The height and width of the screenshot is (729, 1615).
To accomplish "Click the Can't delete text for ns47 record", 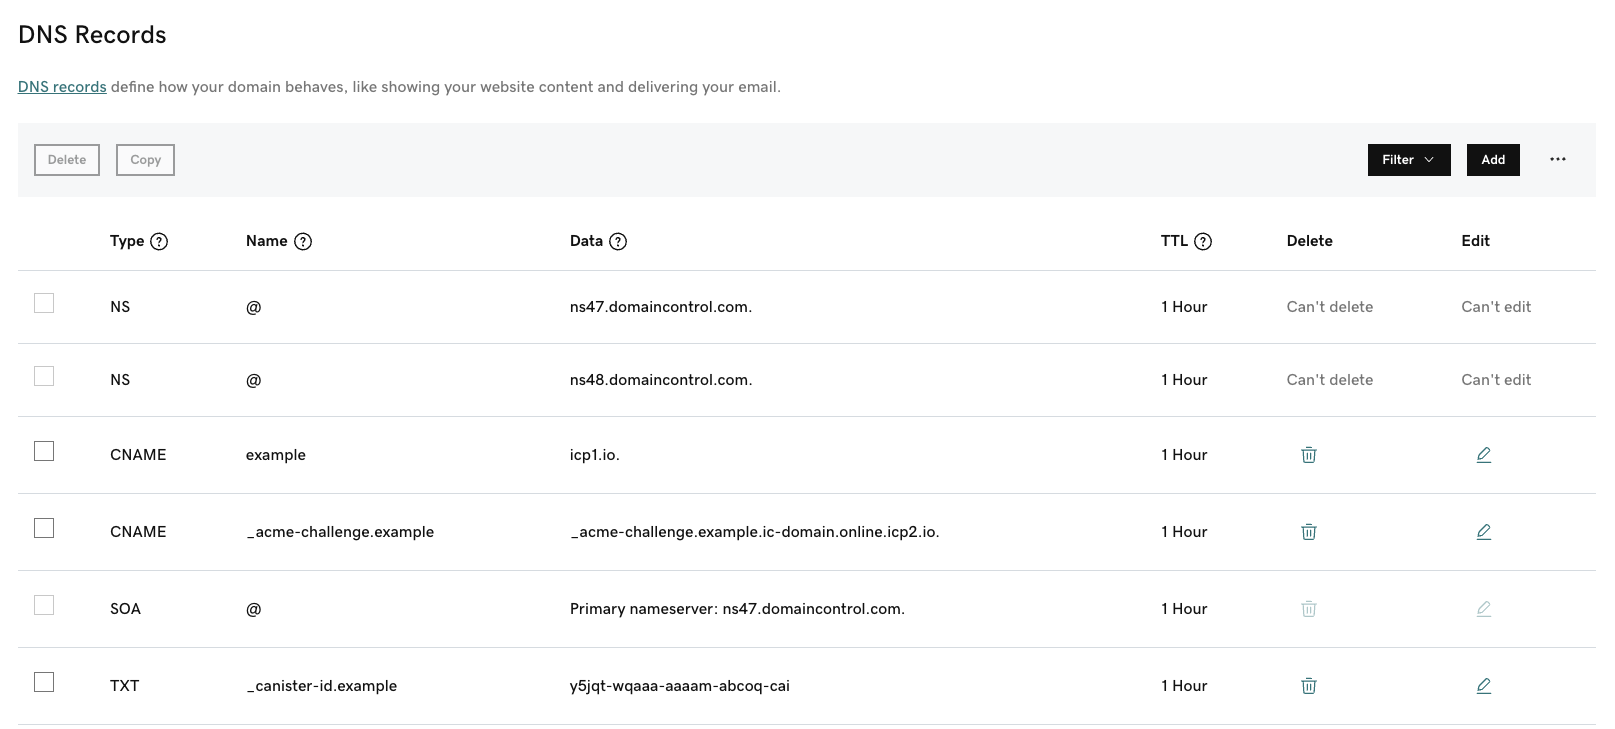I will (x=1330, y=307).
